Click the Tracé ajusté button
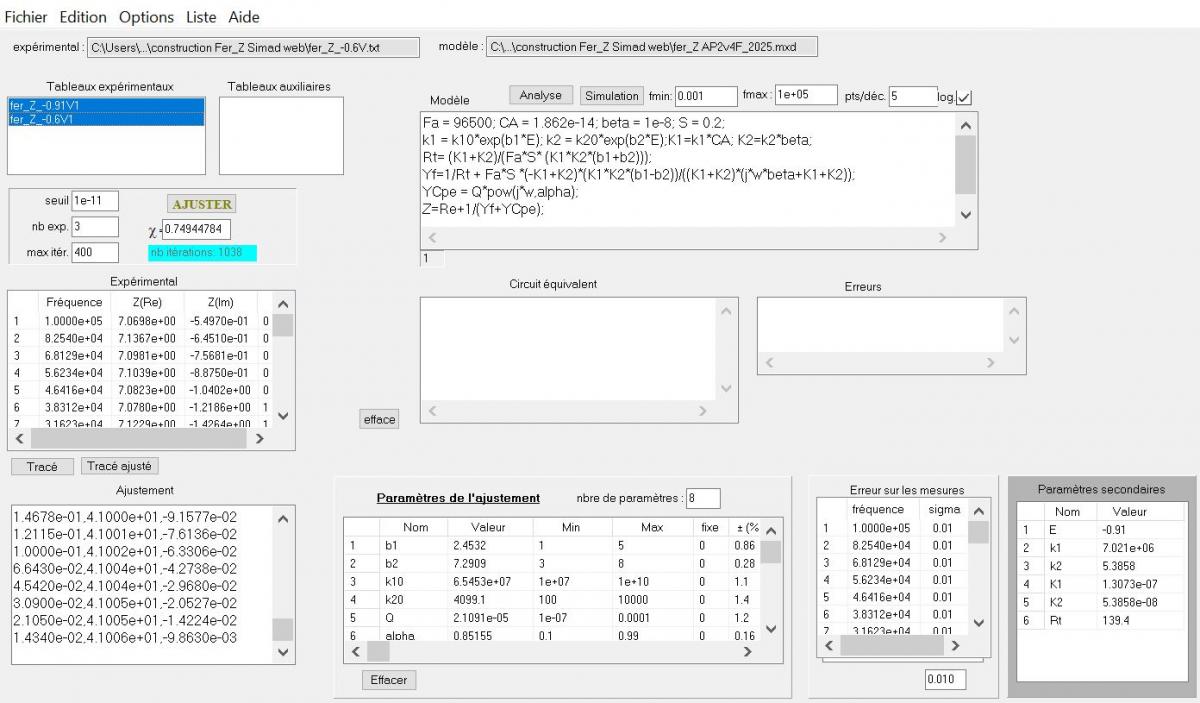This screenshot has width=1200, height=703. (120, 466)
